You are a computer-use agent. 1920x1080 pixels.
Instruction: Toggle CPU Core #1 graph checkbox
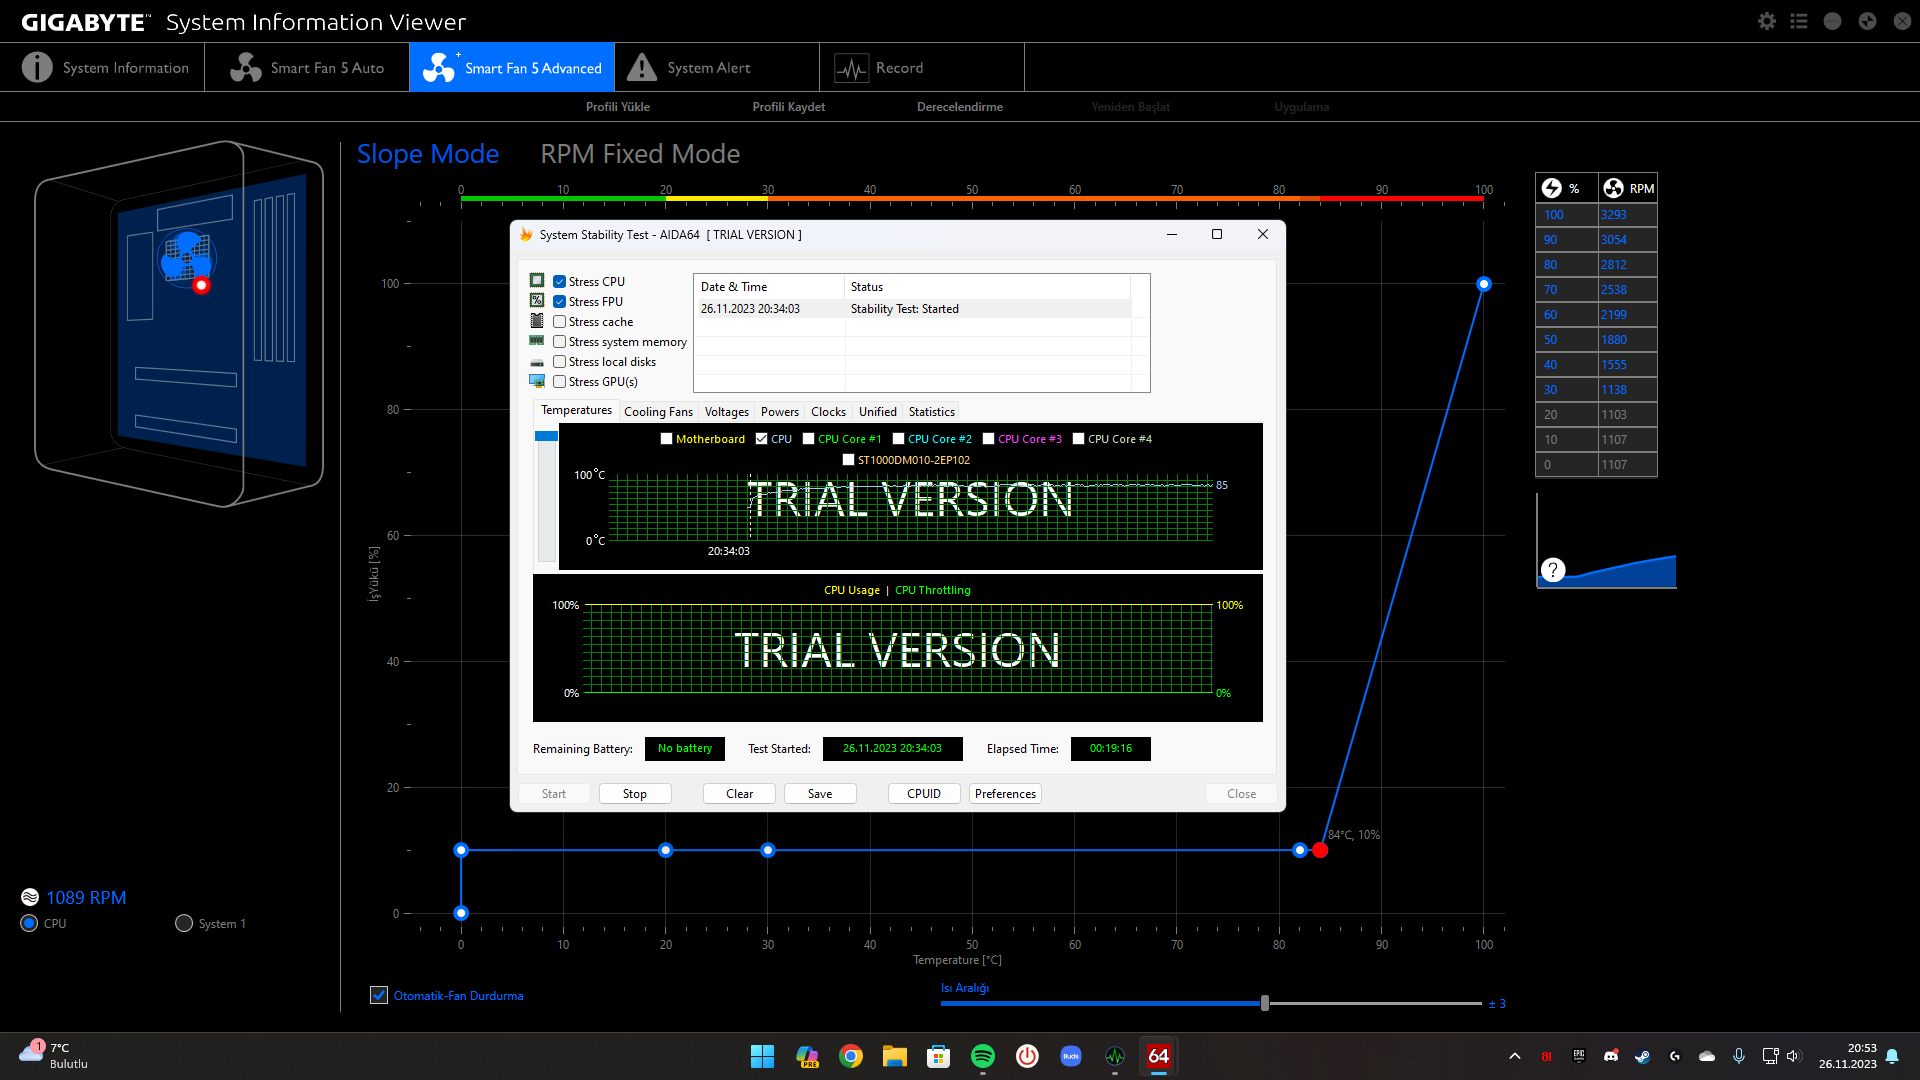click(x=809, y=439)
